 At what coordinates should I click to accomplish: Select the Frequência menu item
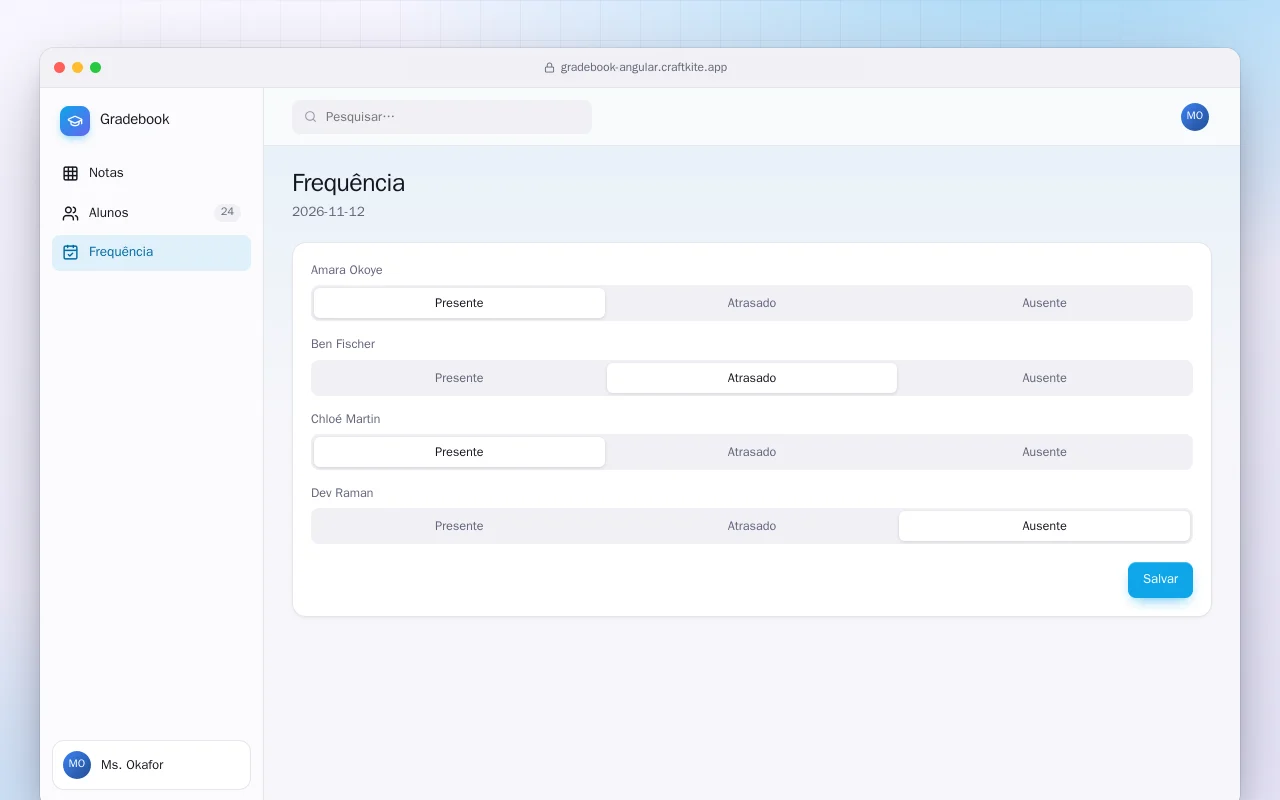[151, 253]
